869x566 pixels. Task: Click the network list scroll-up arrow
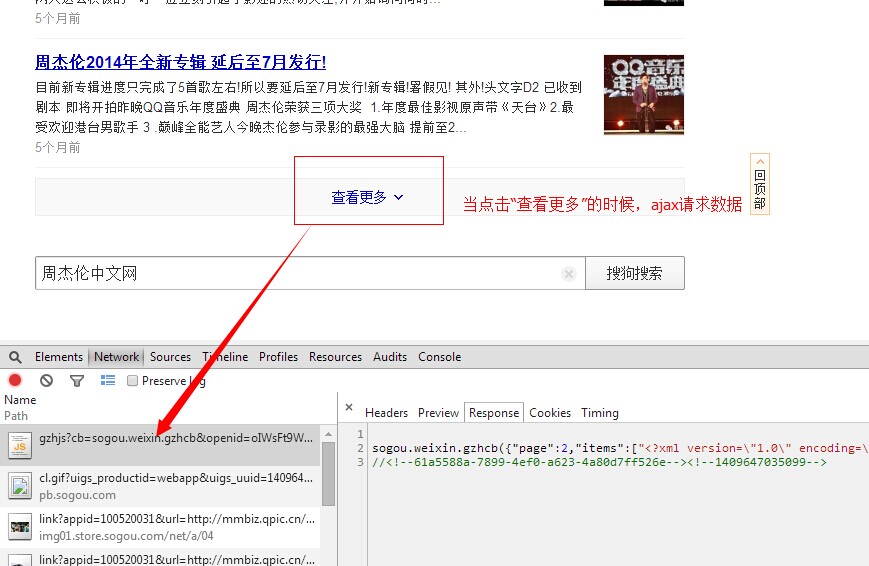pyautogui.click(x=328, y=434)
